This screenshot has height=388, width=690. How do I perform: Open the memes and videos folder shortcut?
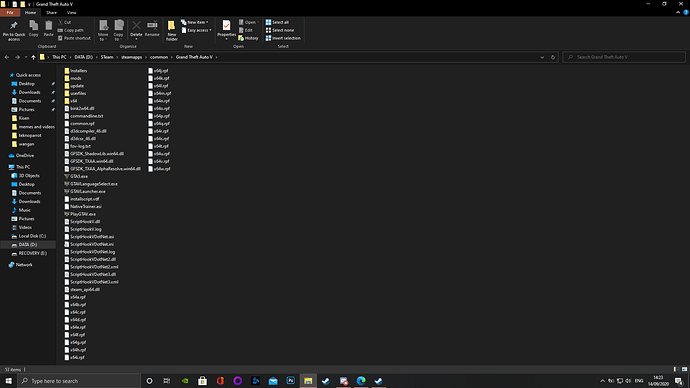coord(37,127)
